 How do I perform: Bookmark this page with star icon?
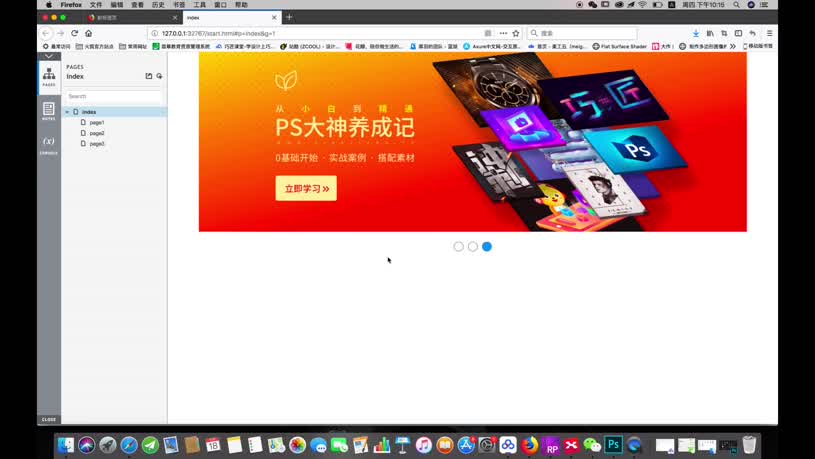516,33
